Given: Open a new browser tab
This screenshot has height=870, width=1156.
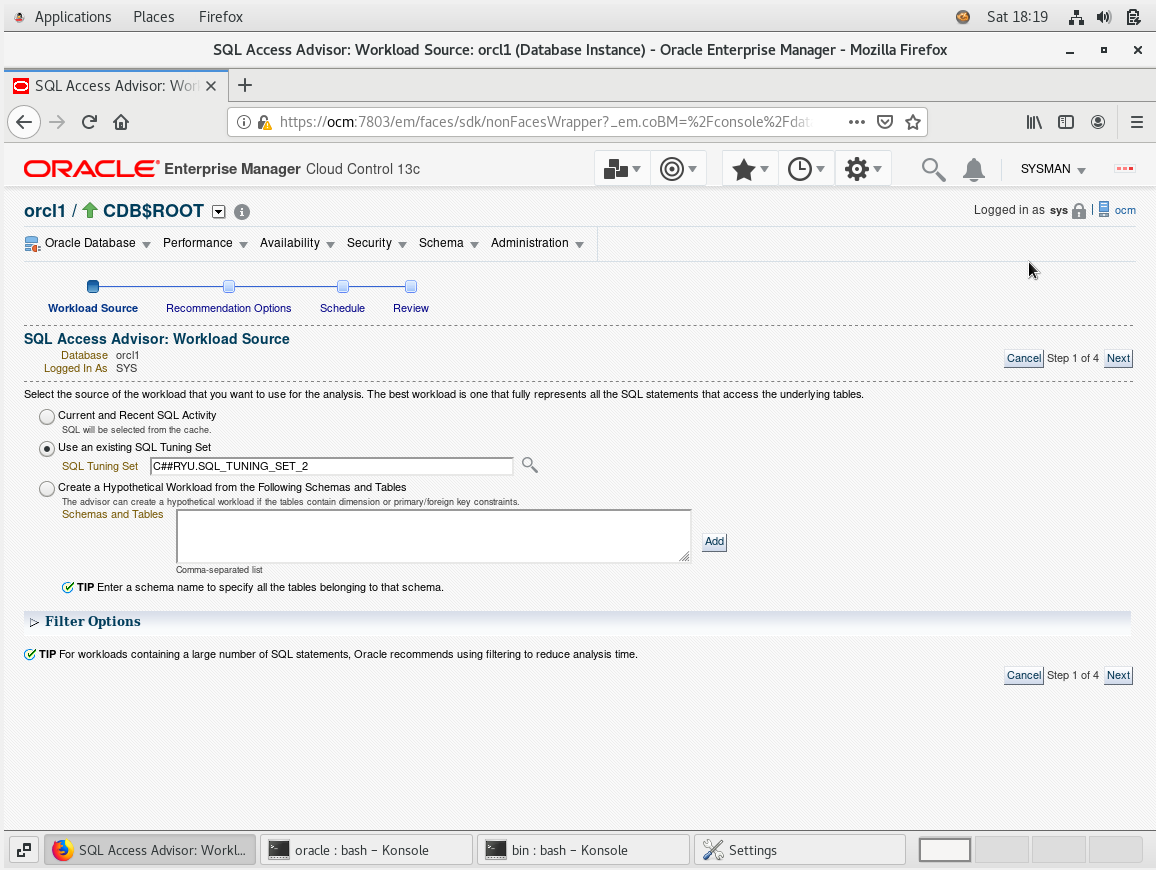Looking at the screenshot, I should 245,86.
